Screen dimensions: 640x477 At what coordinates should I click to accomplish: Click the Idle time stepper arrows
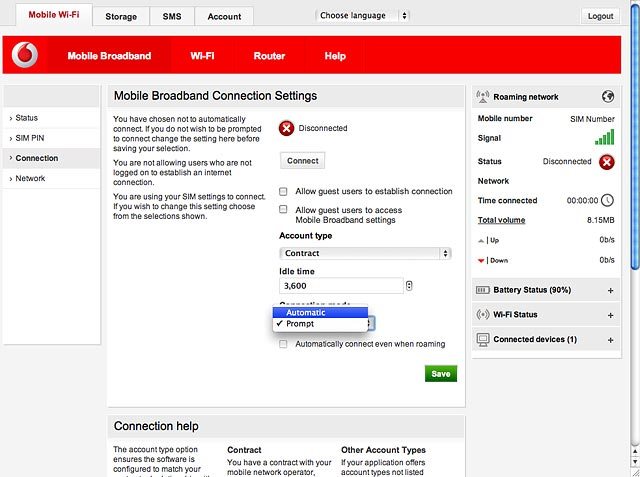pos(409,286)
